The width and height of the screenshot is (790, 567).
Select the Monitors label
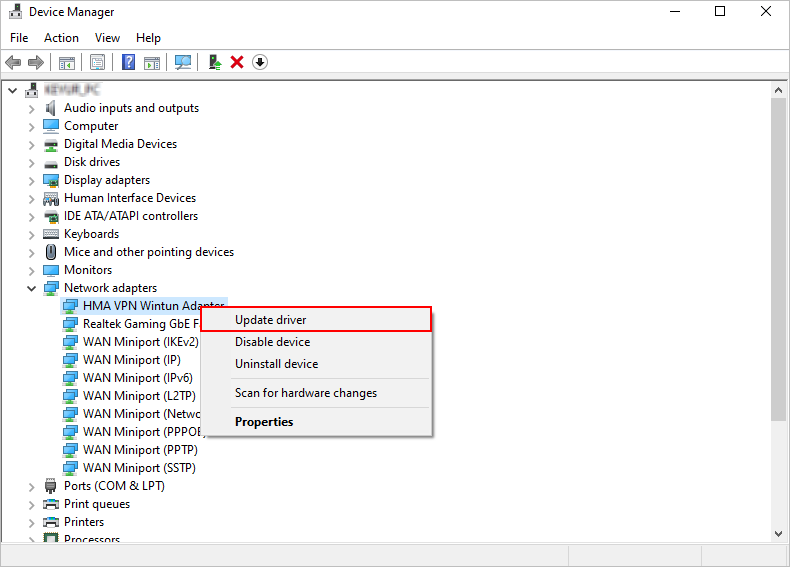coord(88,270)
